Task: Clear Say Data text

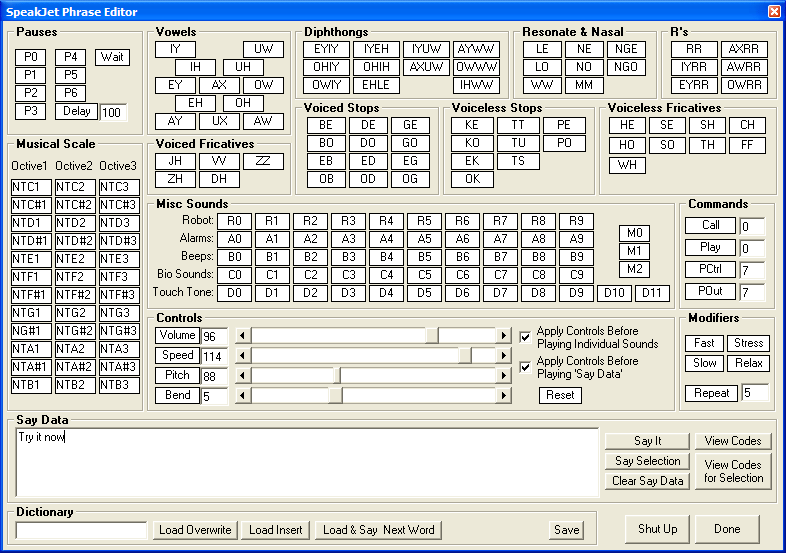Action: click(648, 481)
